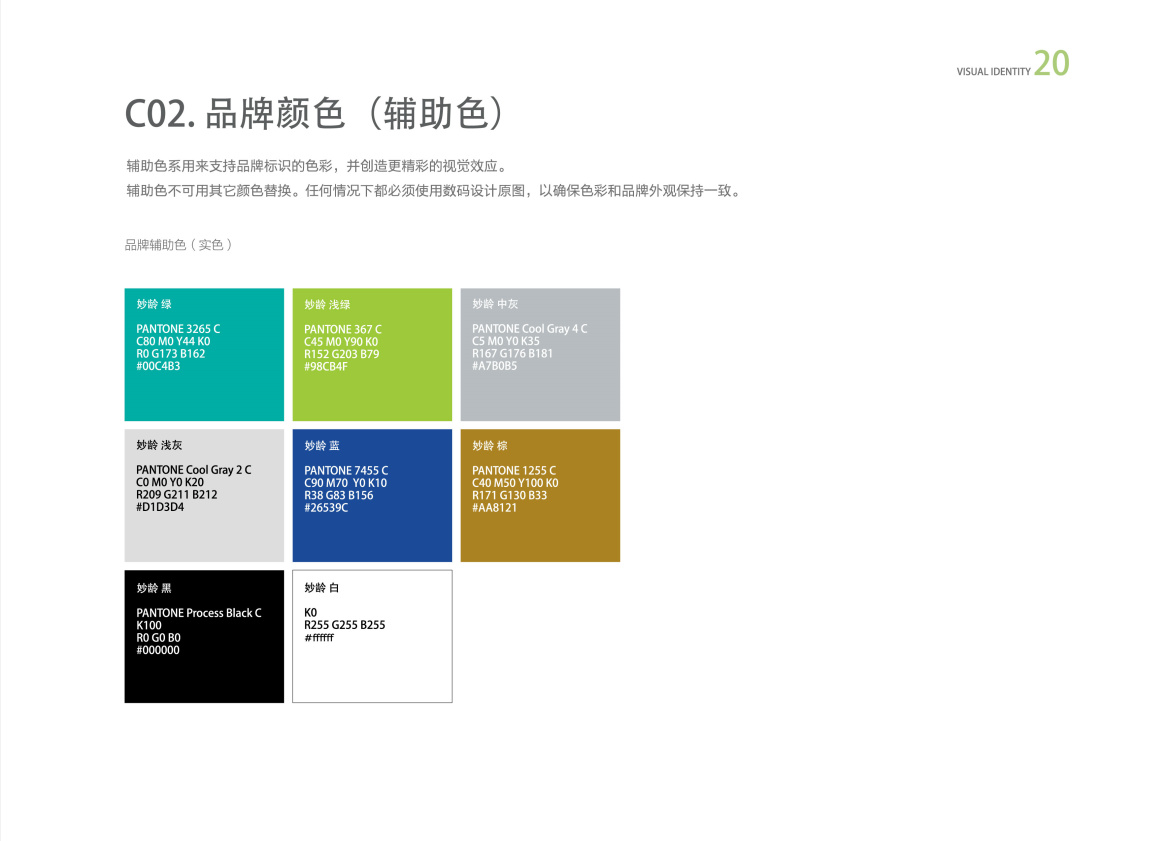Click the hex value #98CB4F
The height and width of the screenshot is (841, 1170).
tap(326, 366)
